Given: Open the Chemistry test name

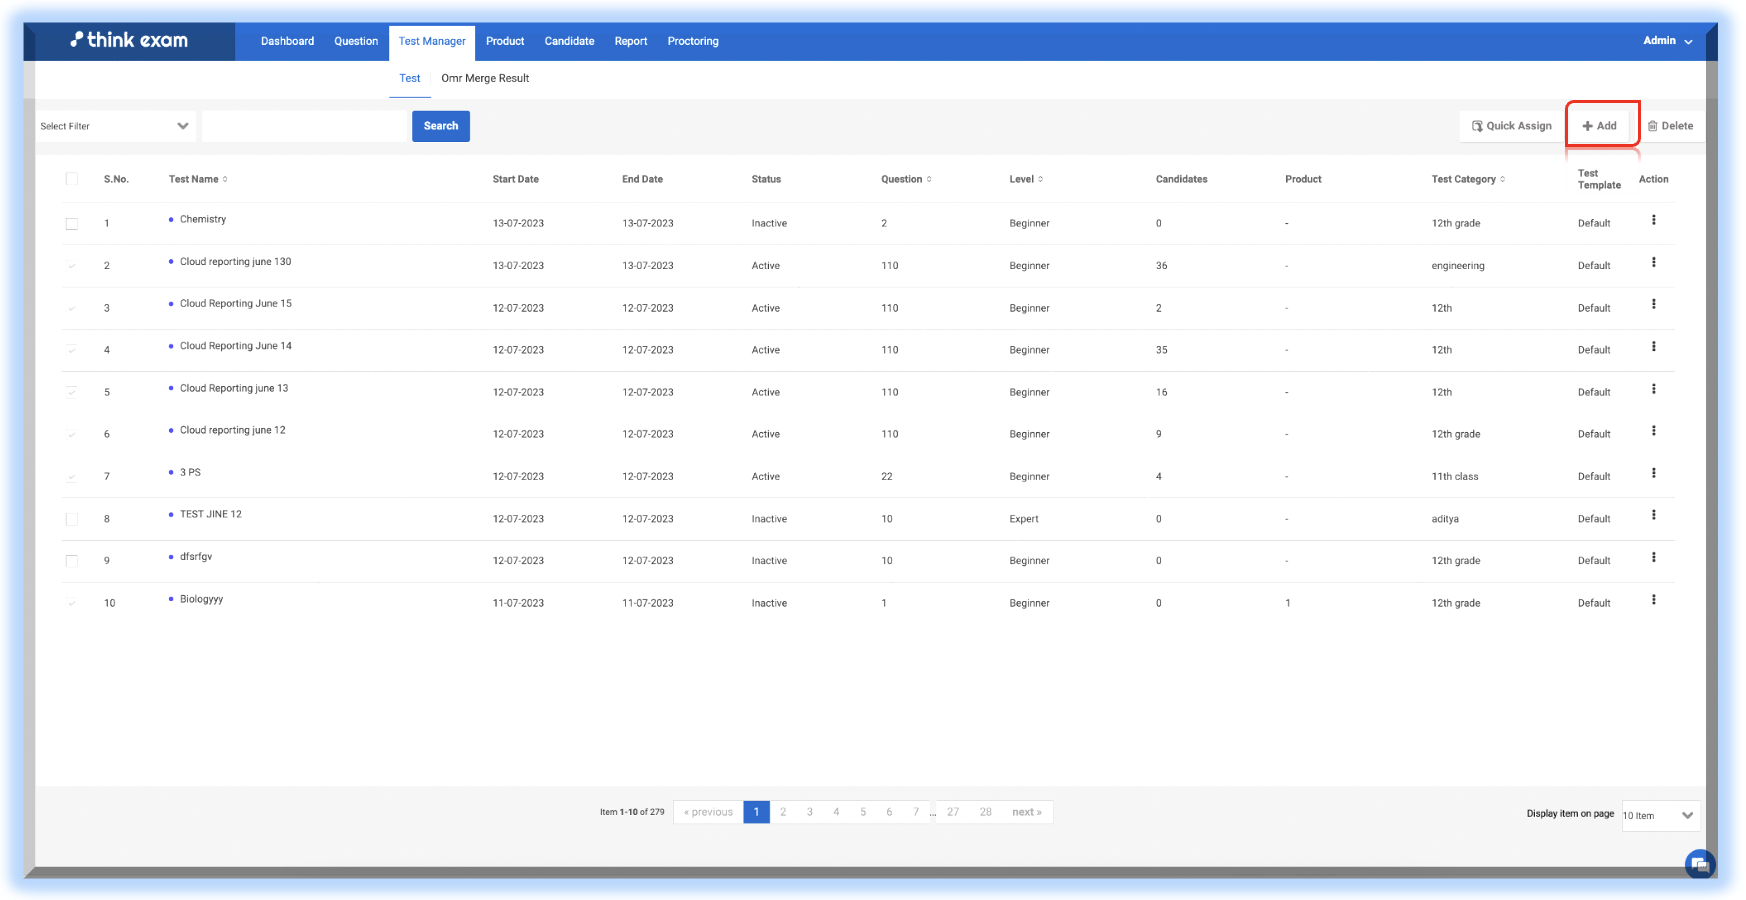Looking at the screenshot, I should coord(203,219).
